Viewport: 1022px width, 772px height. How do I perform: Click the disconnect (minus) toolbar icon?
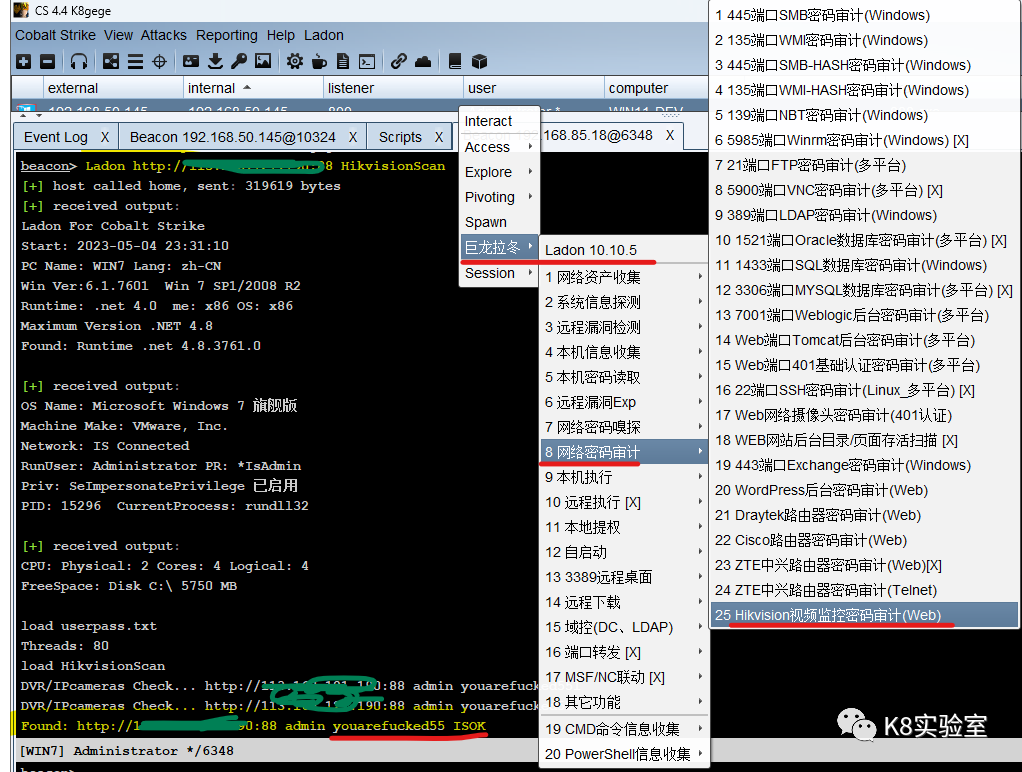(x=48, y=61)
